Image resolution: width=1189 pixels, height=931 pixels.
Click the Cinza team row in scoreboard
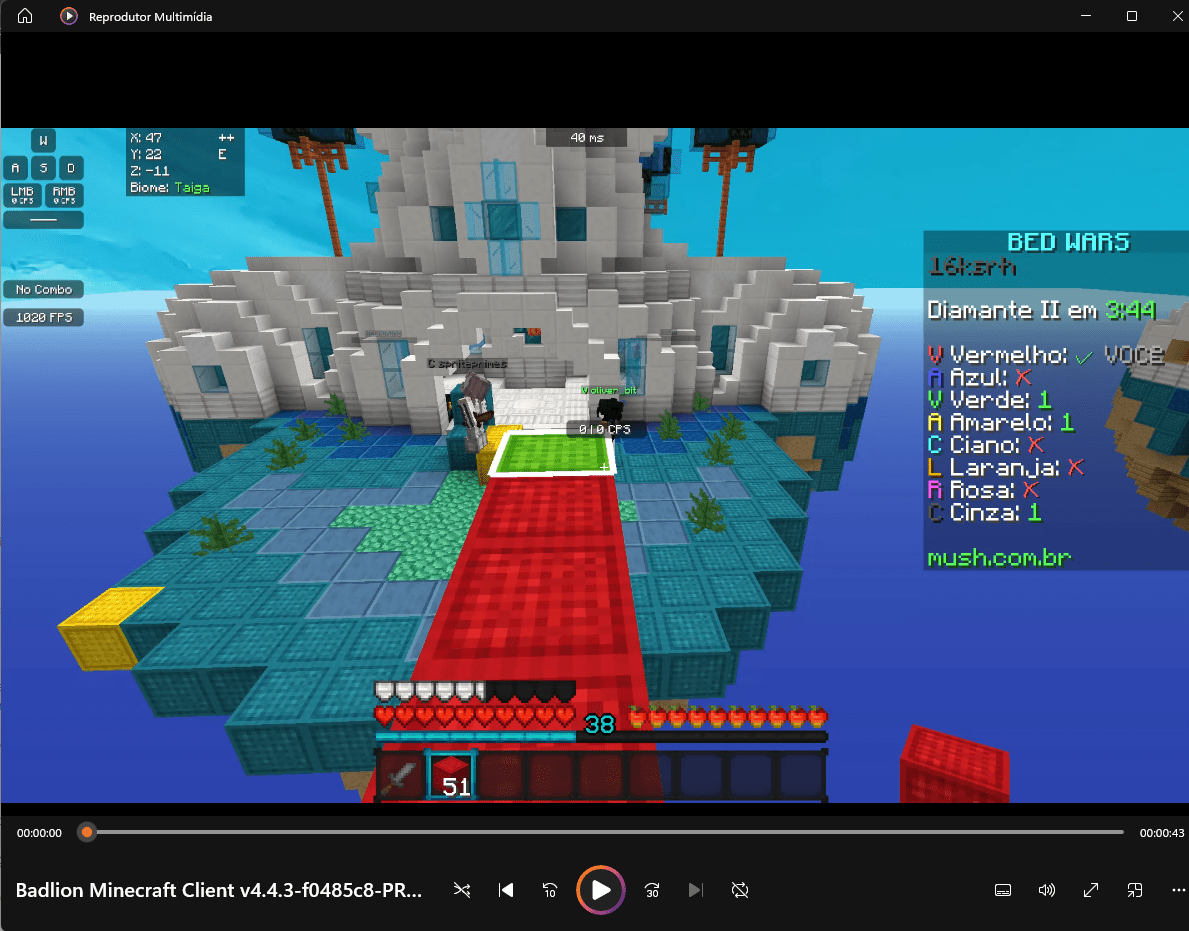984,513
